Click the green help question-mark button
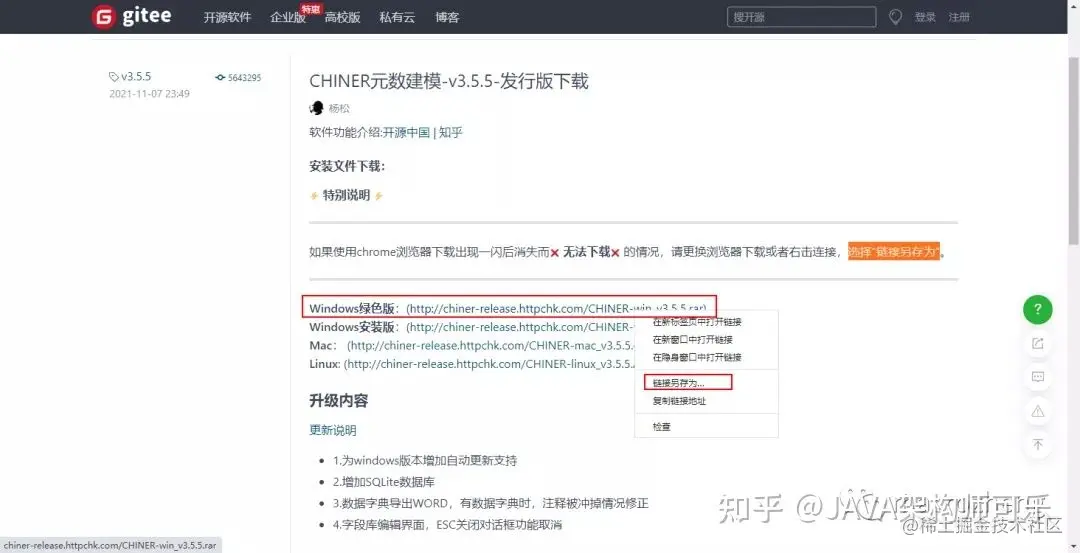Screen dimensions: 1080x553 1037,309
